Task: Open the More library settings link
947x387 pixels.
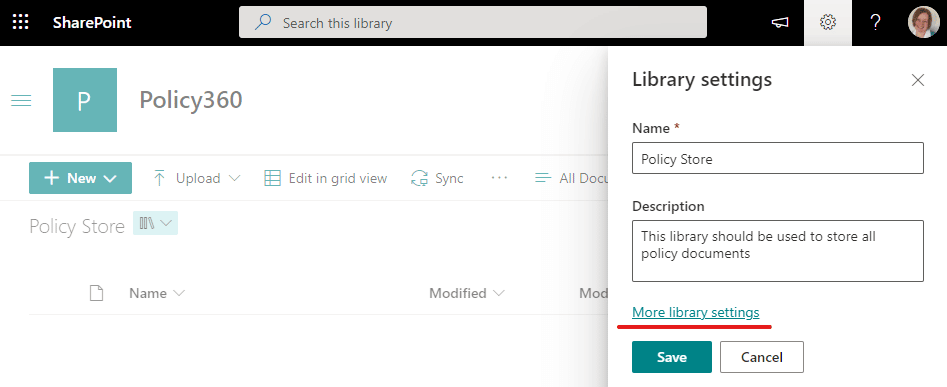Action: (696, 312)
